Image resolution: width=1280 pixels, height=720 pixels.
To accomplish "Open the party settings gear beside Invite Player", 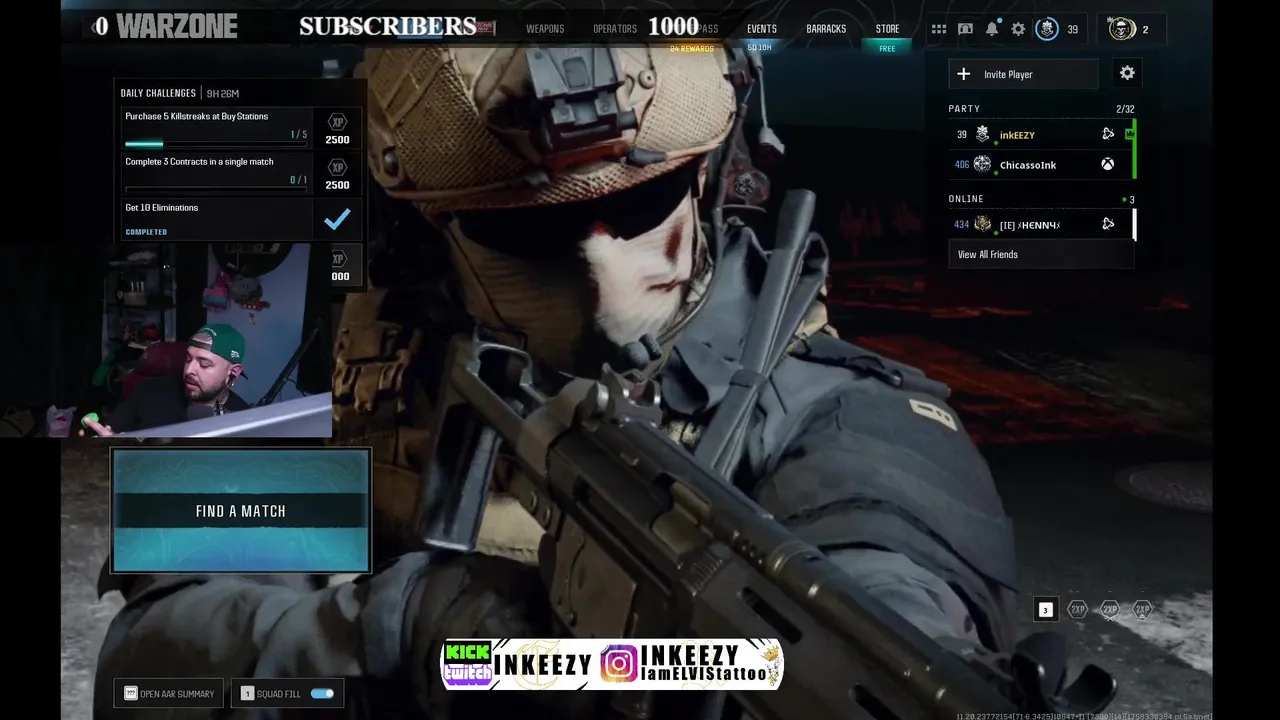I will coord(1127,73).
